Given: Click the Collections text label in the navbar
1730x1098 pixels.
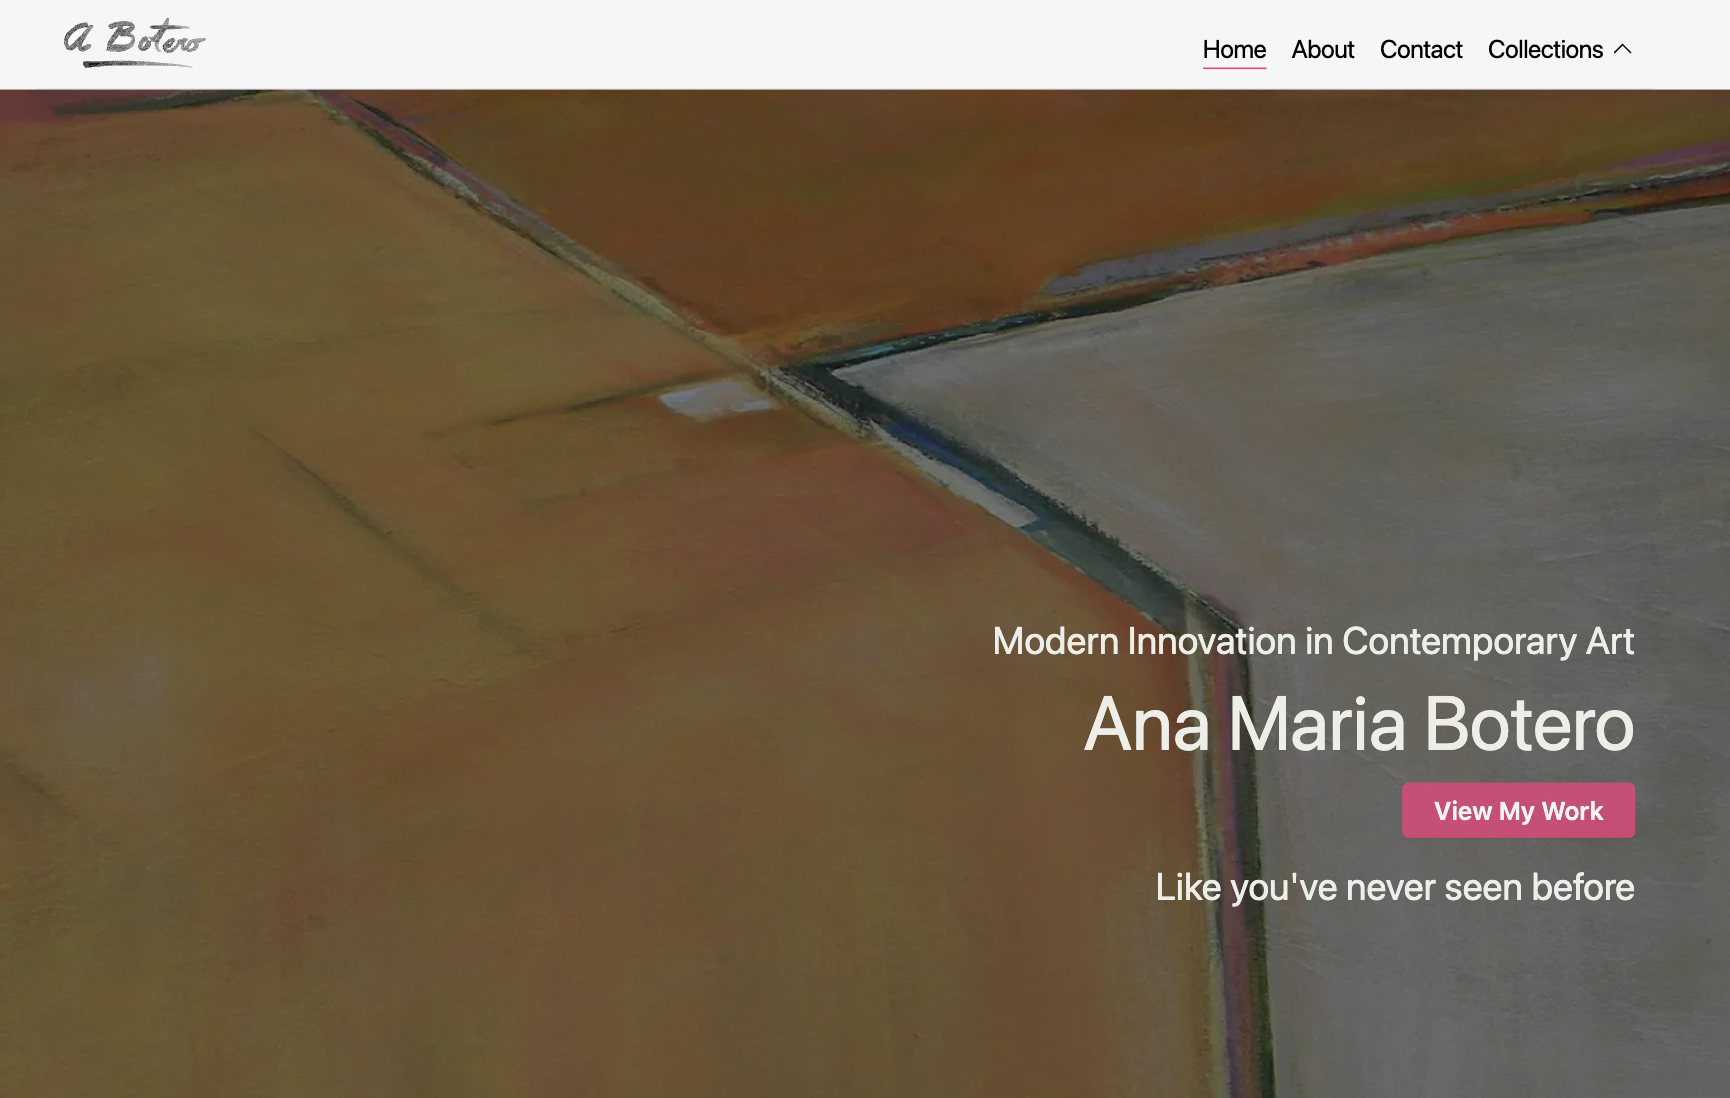Looking at the screenshot, I should coord(1545,49).
